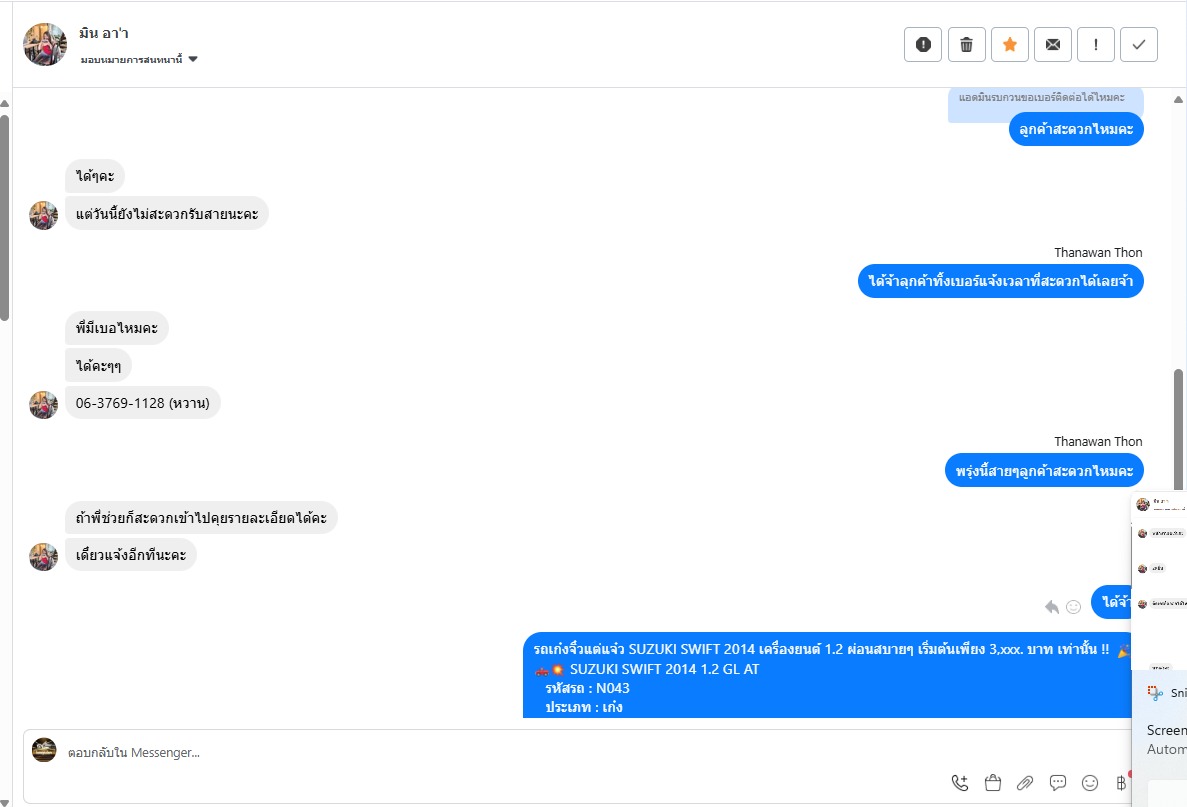
Task: Type in the Messenger reply field
Action: click(500, 752)
